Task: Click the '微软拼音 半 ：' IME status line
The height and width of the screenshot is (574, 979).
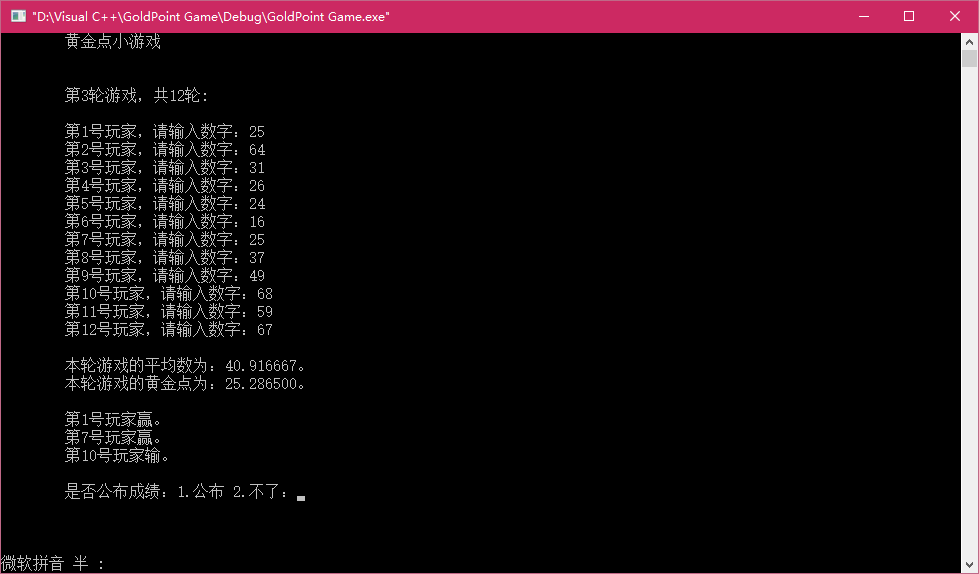Action: pyautogui.click(x=53, y=564)
